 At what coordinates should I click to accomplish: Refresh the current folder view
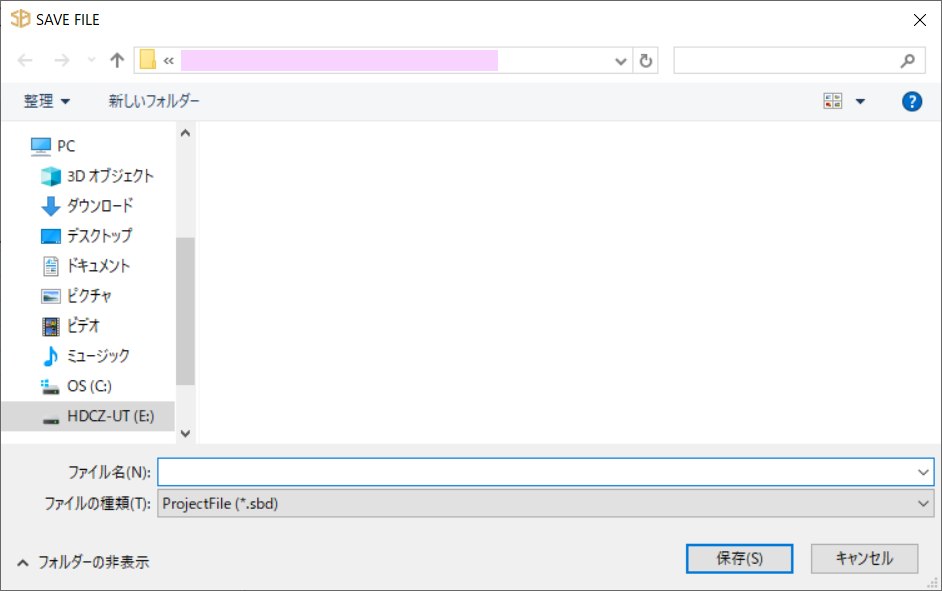click(x=646, y=61)
